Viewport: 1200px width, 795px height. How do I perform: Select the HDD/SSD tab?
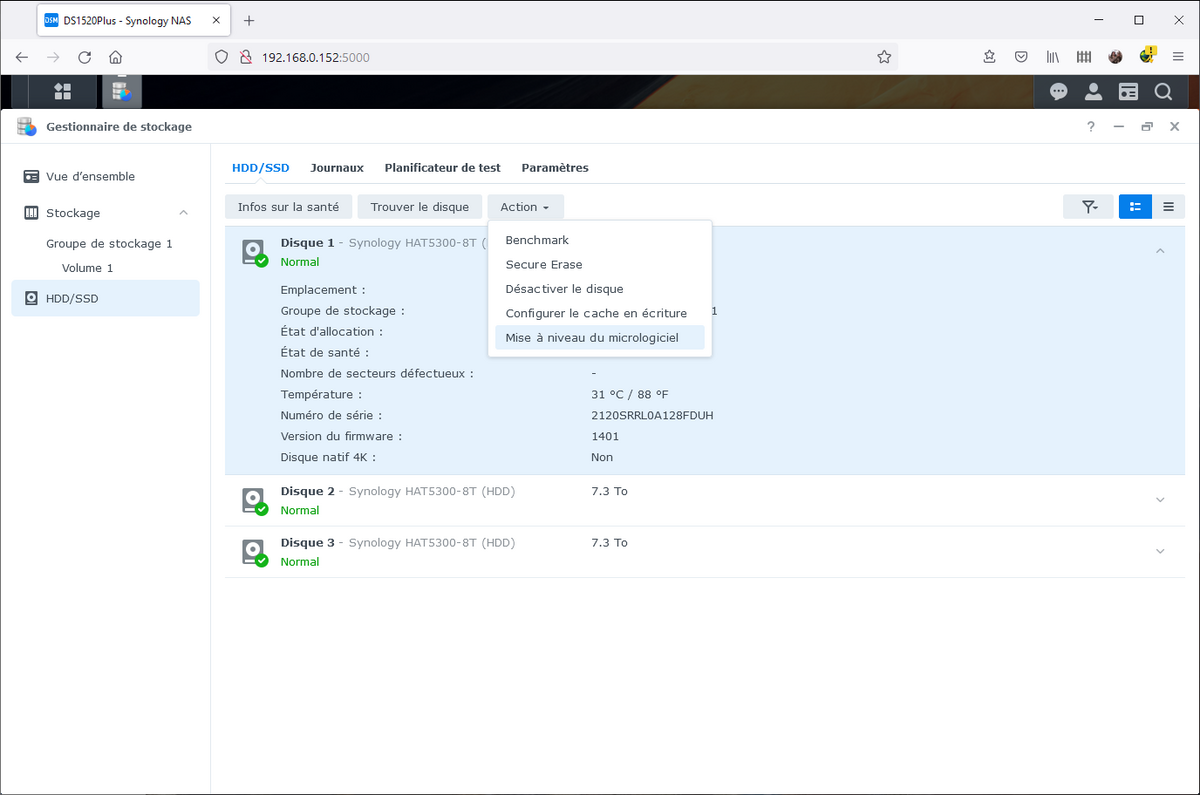point(260,168)
